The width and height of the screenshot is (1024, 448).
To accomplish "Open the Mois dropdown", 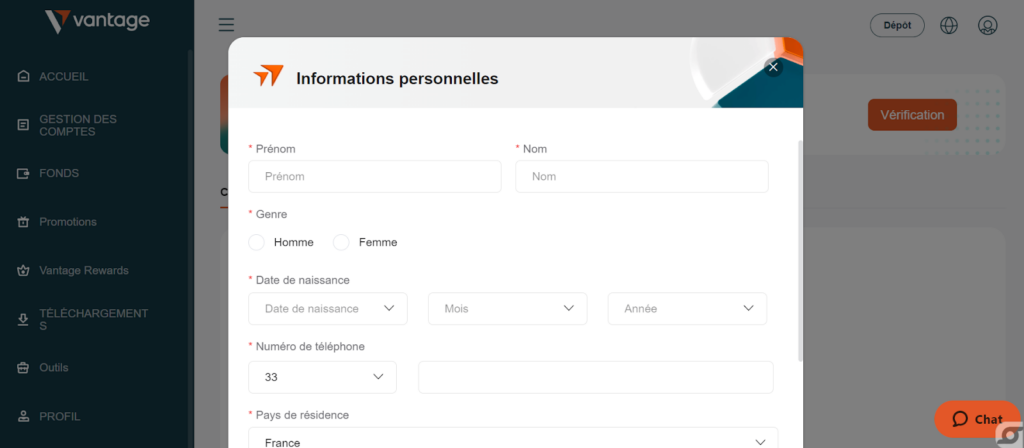I will coord(507,309).
